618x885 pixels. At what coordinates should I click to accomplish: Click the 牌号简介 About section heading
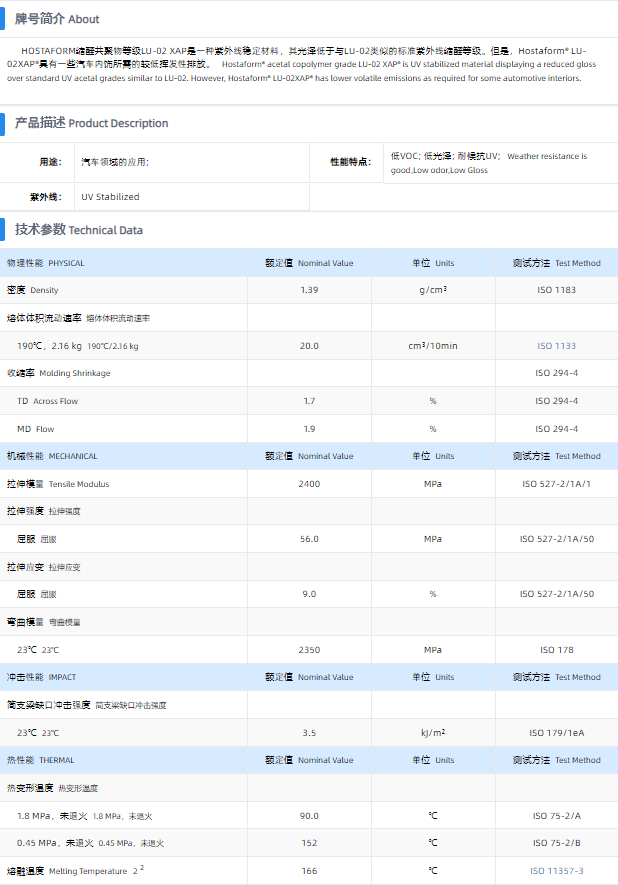(57, 18)
